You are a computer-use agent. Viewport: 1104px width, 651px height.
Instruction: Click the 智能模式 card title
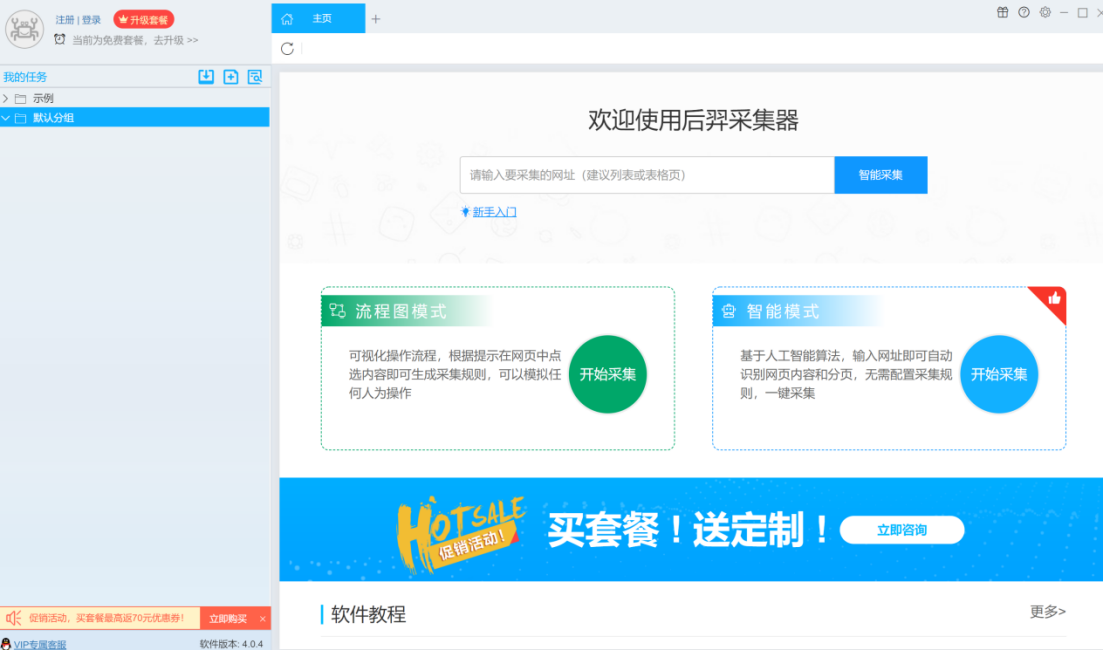click(783, 311)
